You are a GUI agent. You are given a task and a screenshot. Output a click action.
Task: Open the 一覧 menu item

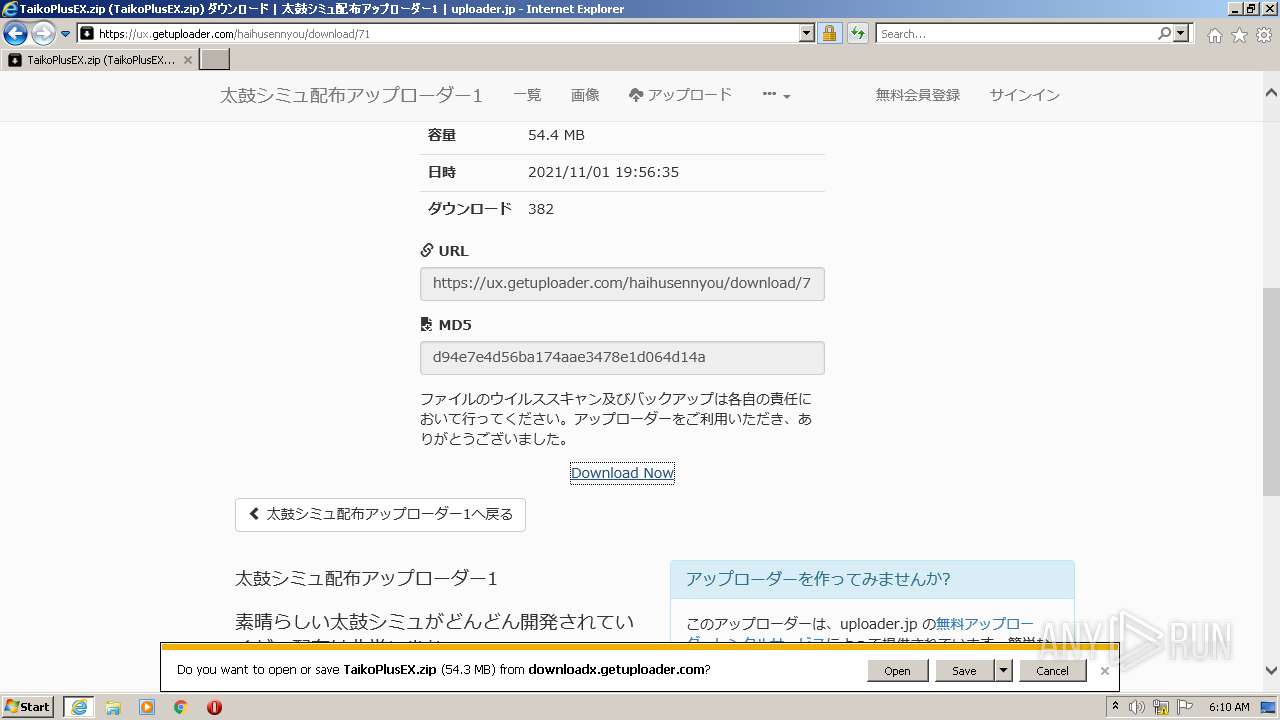[x=527, y=95]
